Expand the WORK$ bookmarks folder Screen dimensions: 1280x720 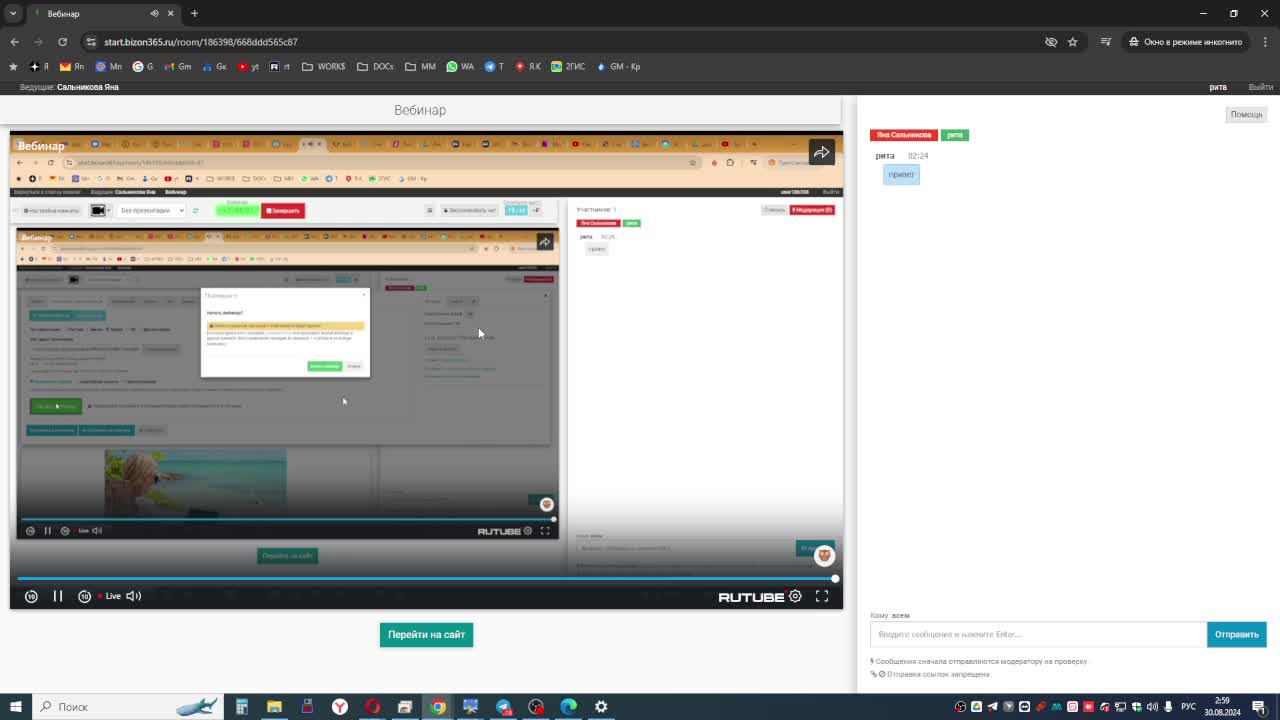324,67
